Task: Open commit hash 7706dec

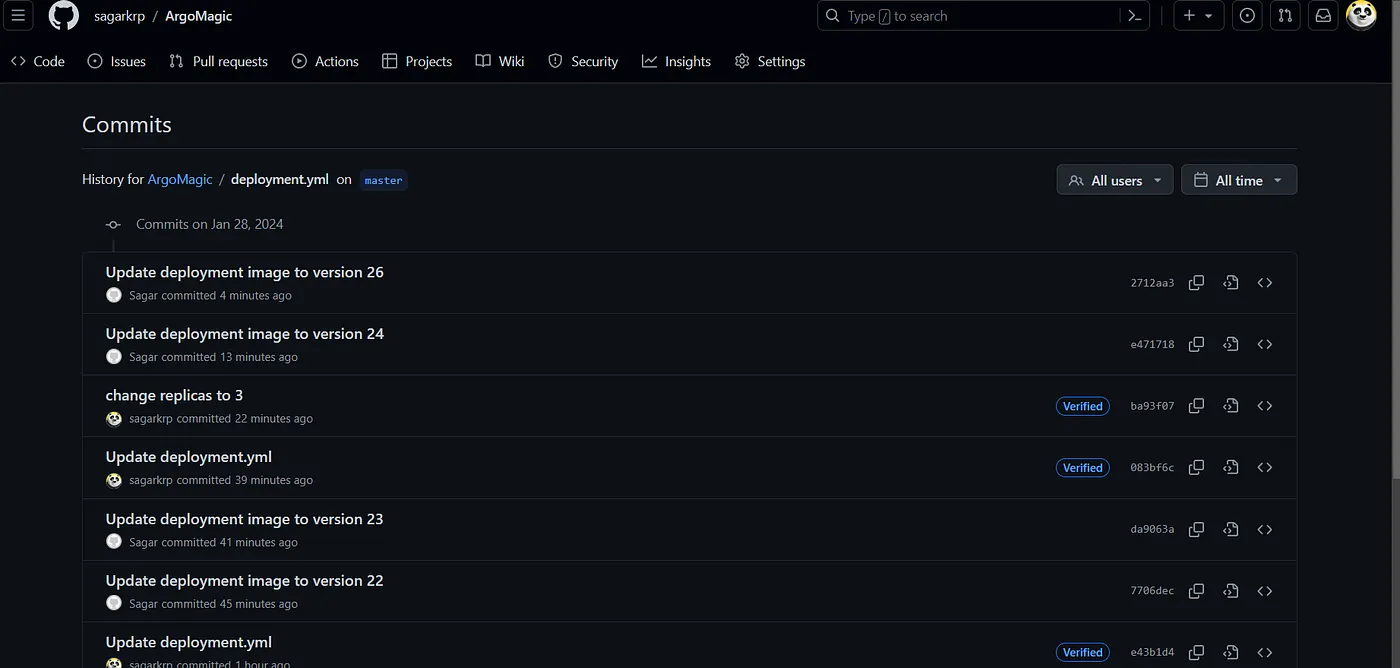Action: click(x=1152, y=591)
